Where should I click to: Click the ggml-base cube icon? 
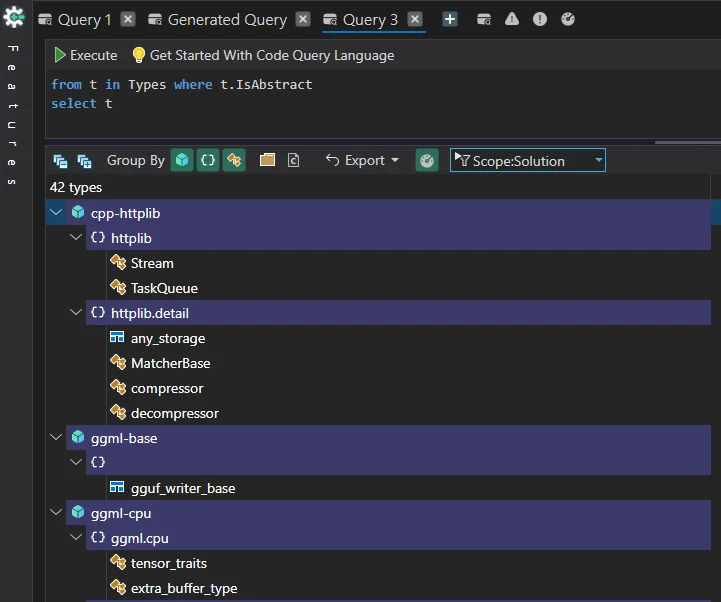click(78, 437)
